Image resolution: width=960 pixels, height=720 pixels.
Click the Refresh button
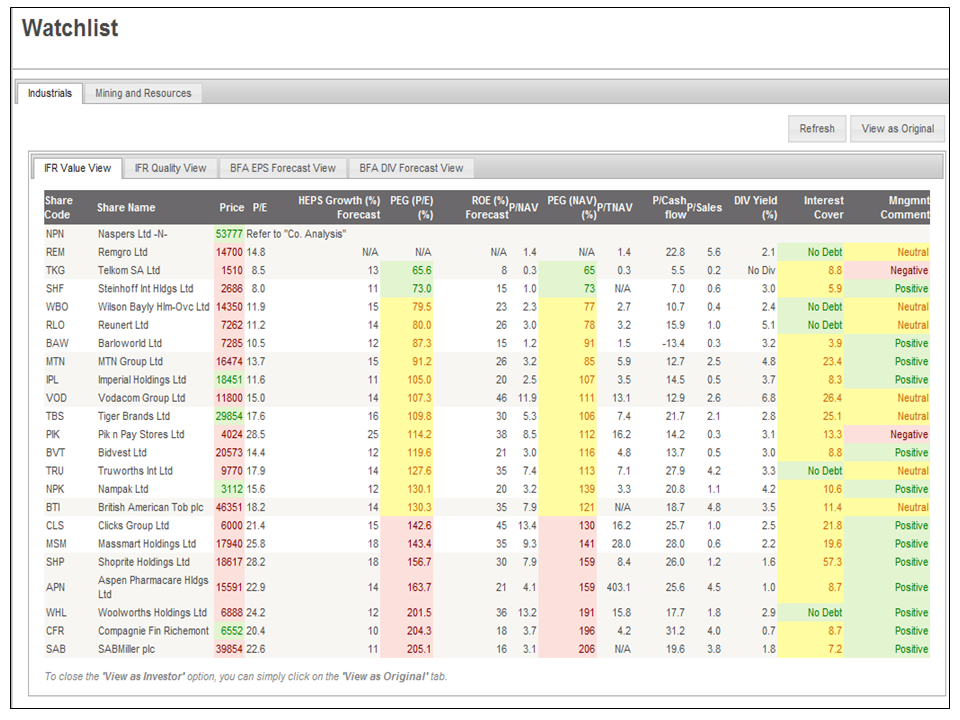coord(817,129)
